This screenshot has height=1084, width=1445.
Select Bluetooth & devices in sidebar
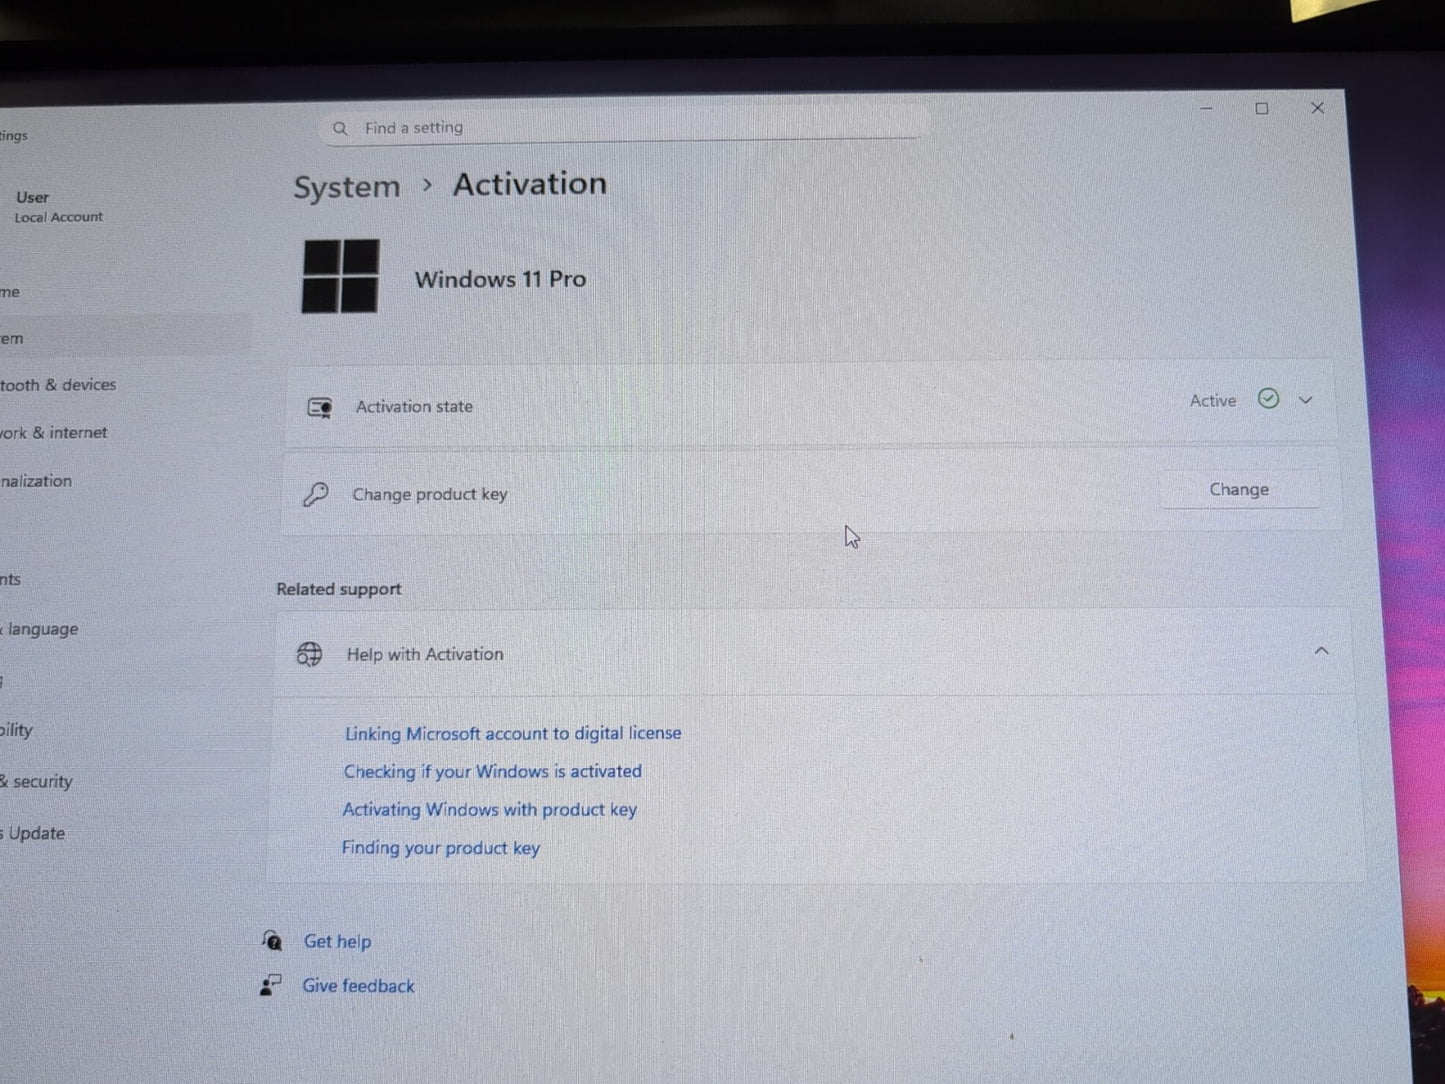point(58,385)
